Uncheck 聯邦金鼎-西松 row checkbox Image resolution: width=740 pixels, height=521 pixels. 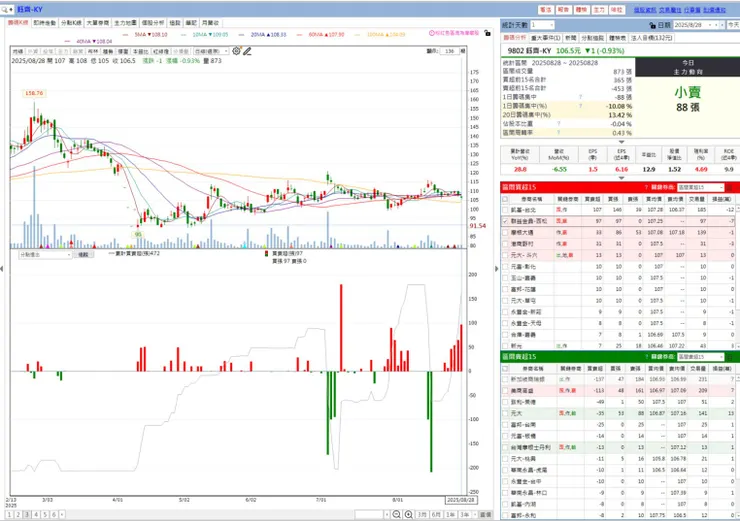pos(505,221)
